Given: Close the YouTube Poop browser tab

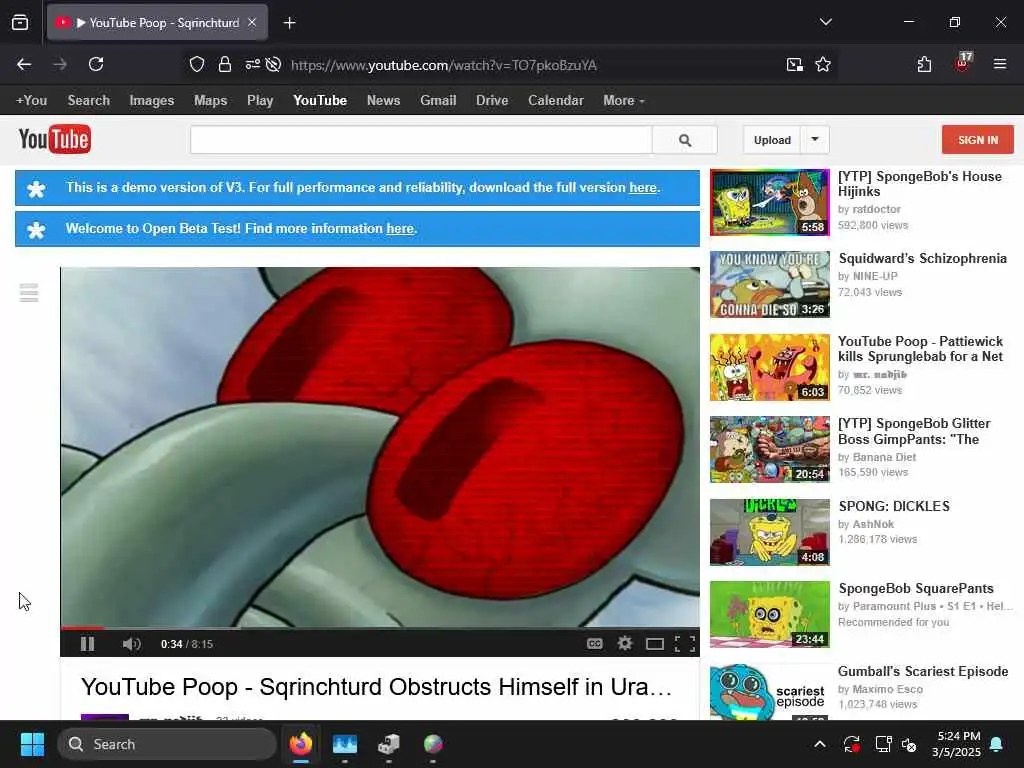Looking at the screenshot, I should [252, 22].
